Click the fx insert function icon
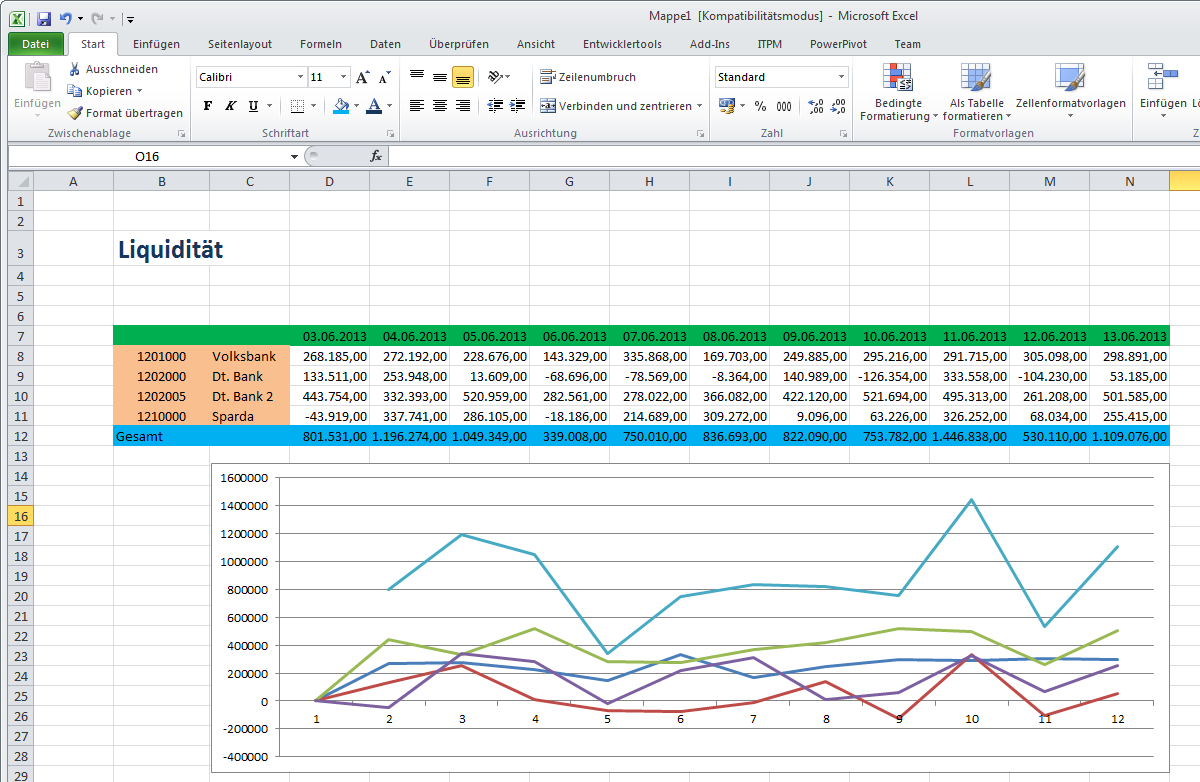Image resolution: width=1200 pixels, height=782 pixels. (376, 156)
